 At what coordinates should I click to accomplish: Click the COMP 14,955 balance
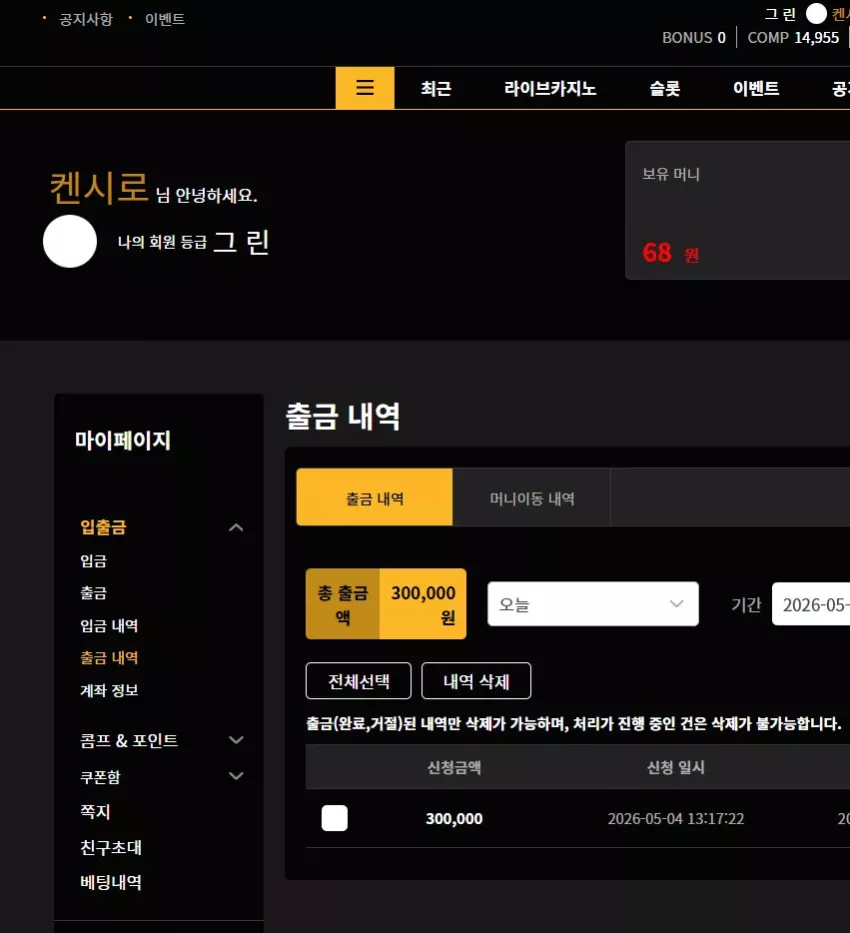pos(793,37)
